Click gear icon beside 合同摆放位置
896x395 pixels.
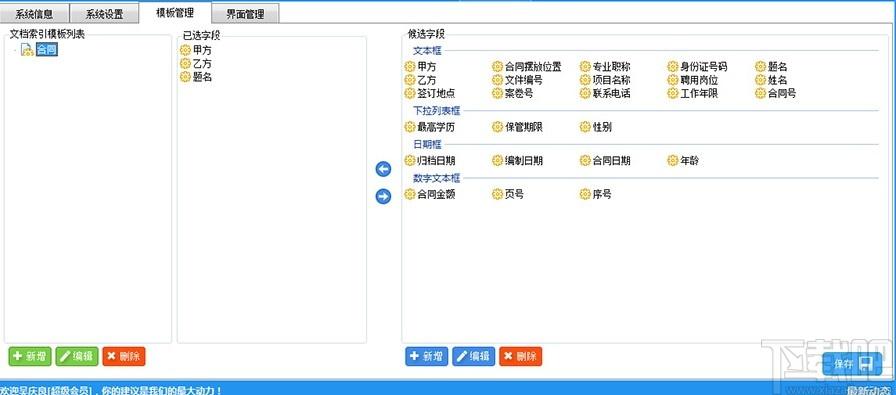click(x=497, y=67)
